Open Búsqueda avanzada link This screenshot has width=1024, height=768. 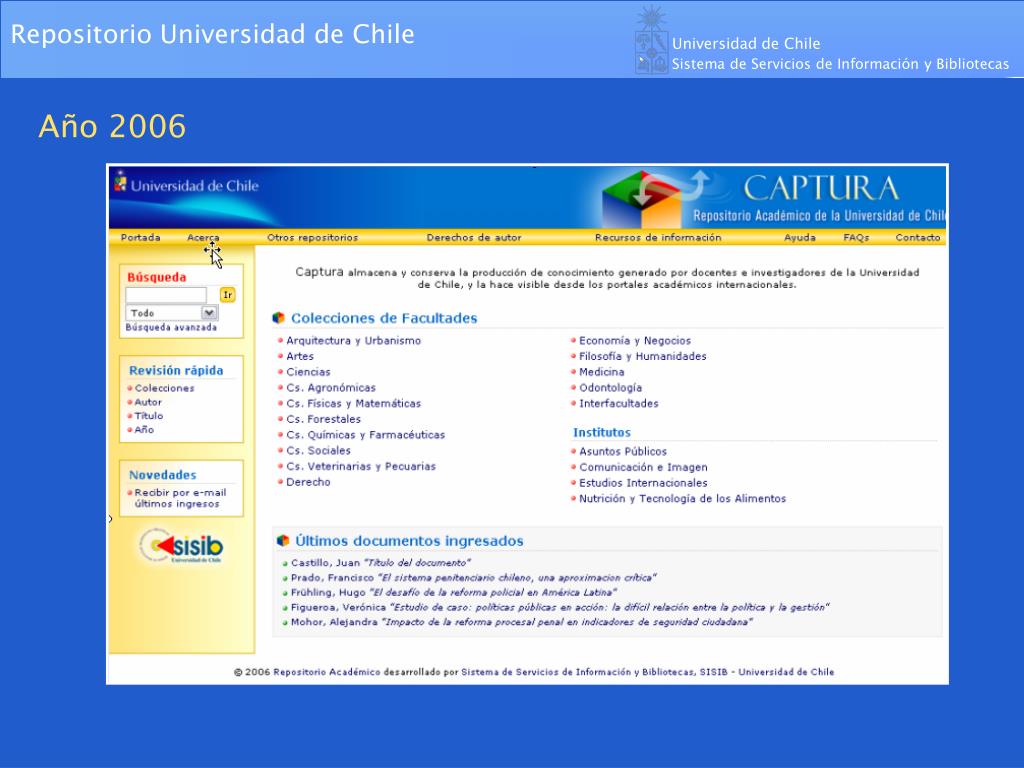click(171, 327)
